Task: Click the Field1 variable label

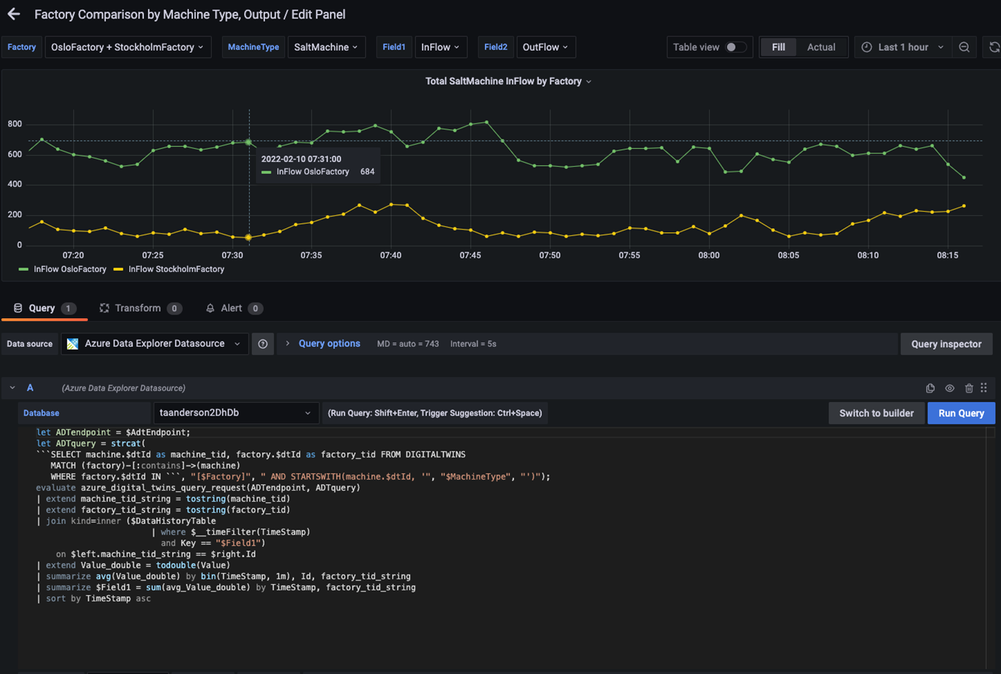Action: (394, 47)
